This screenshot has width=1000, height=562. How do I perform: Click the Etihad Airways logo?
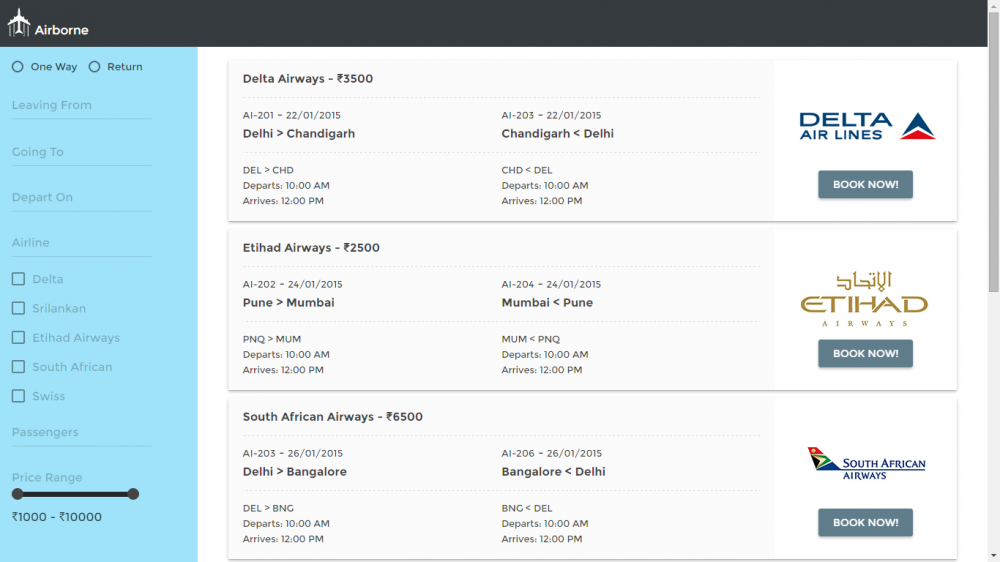click(865, 298)
